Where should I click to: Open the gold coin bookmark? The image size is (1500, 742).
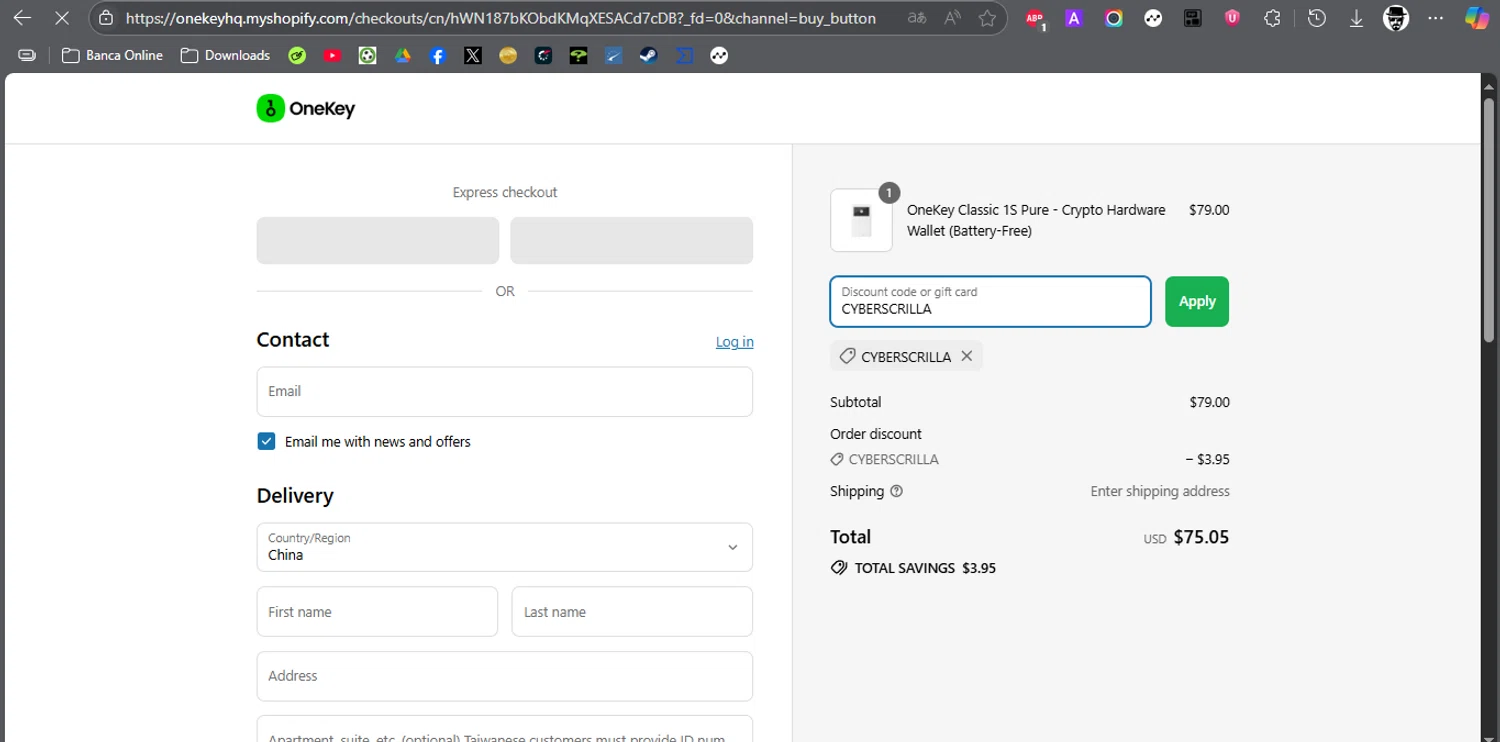[x=508, y=56]
